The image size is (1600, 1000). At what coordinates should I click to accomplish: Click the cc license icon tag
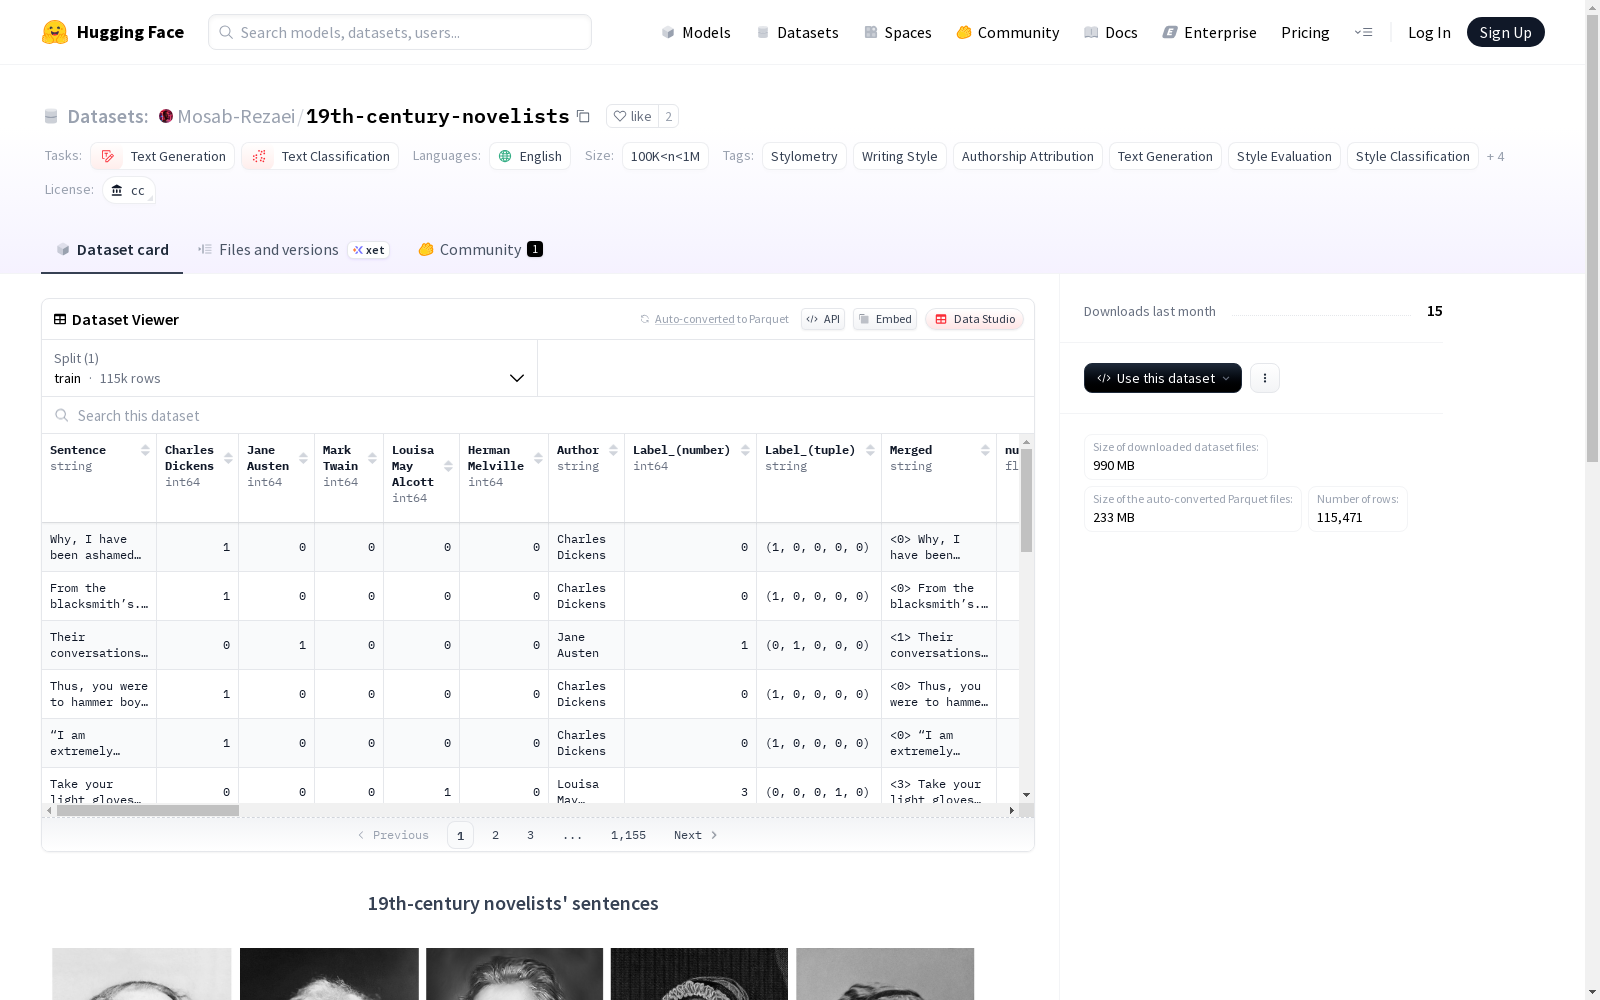coord(129,190)
